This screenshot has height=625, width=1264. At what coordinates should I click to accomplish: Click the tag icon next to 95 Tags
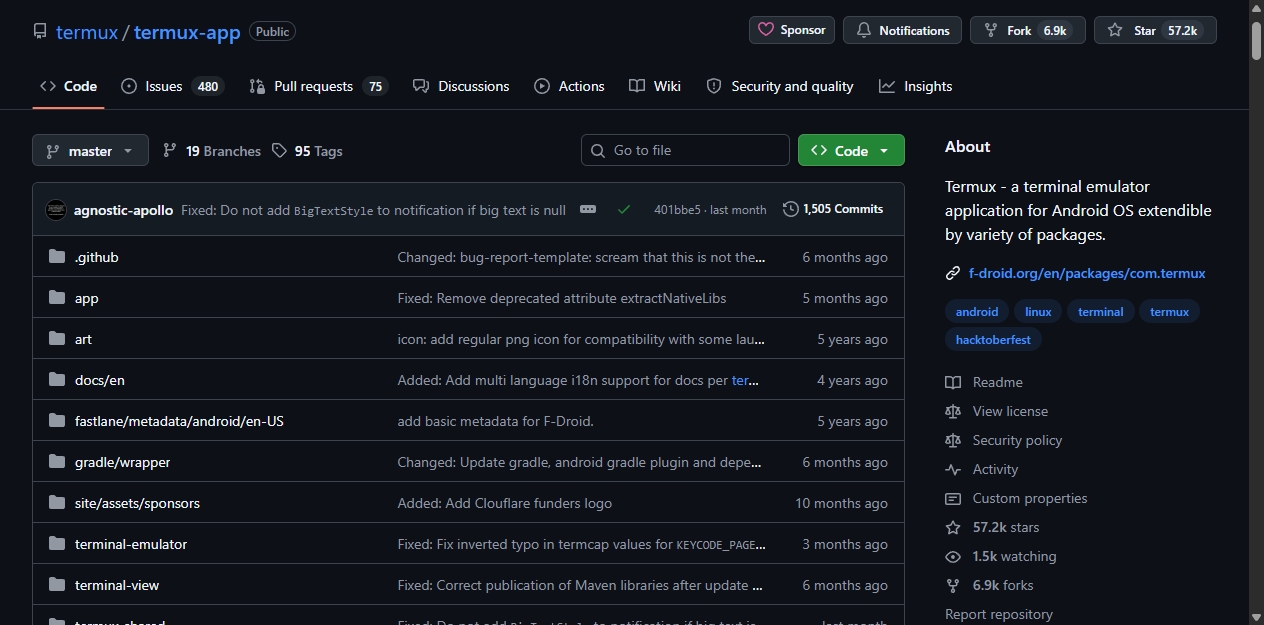click(279, 151)
